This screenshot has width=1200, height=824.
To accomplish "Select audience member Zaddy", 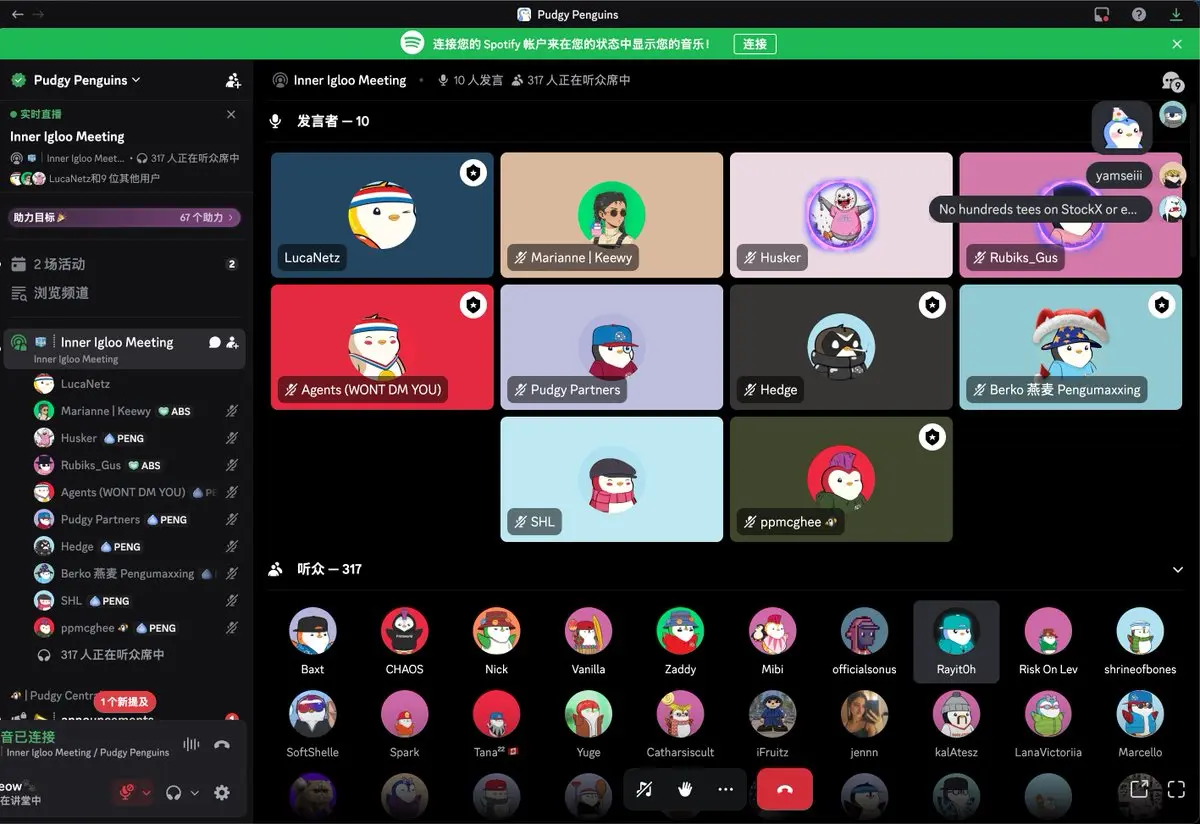I will (x=680, y=642).
